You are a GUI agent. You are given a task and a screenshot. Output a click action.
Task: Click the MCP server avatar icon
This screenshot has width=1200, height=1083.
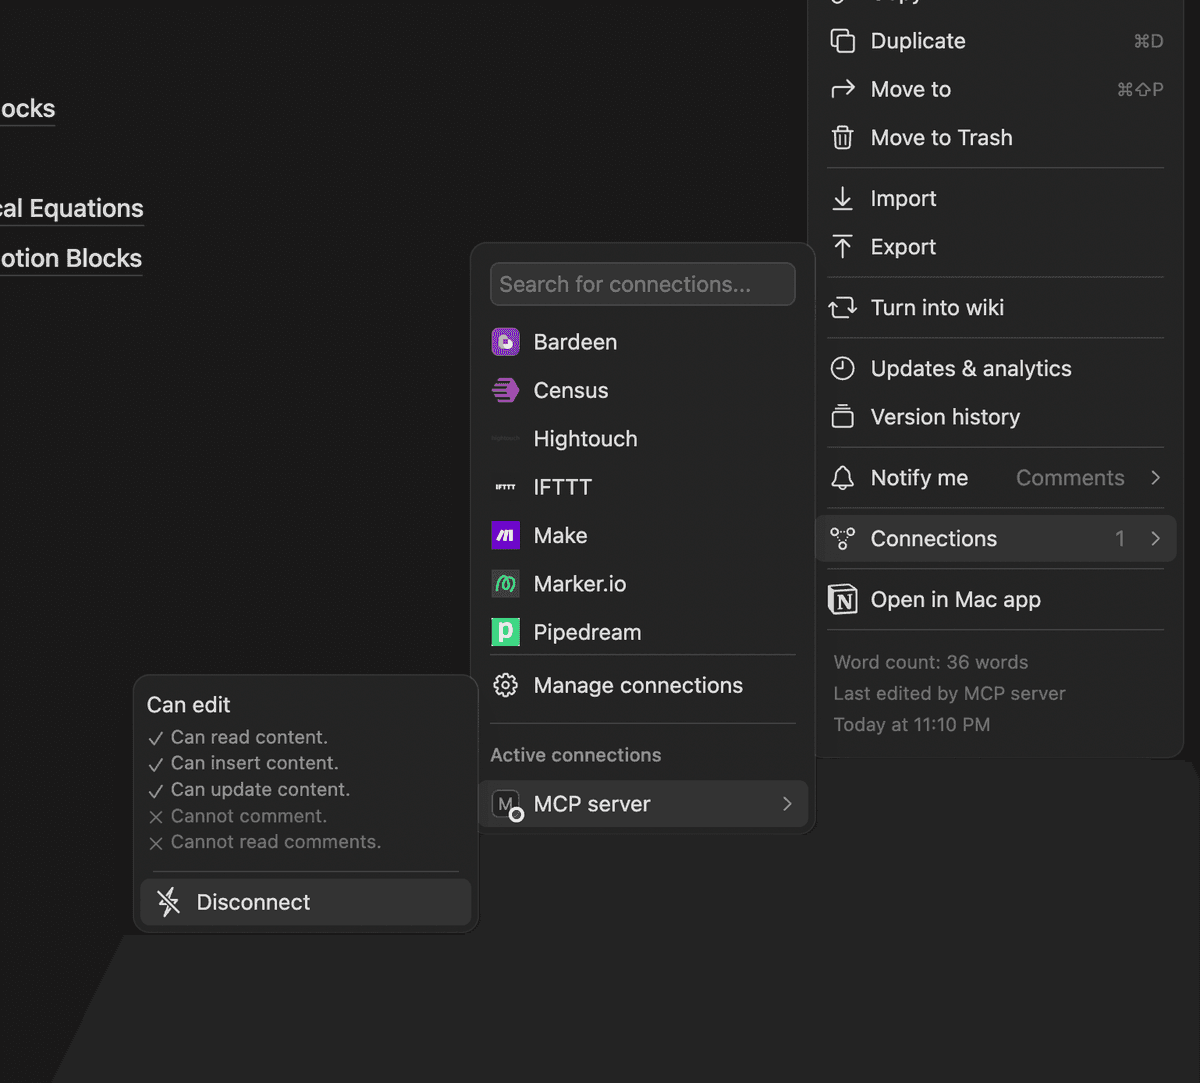point(507,804)
